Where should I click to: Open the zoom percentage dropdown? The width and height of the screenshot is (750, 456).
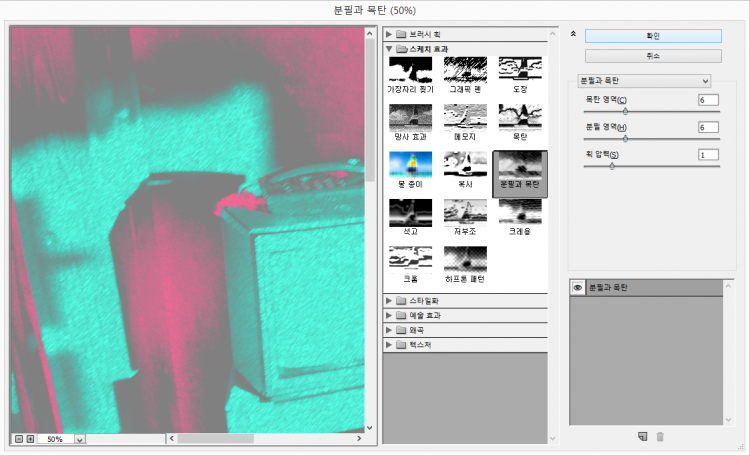tap(79, 438)
